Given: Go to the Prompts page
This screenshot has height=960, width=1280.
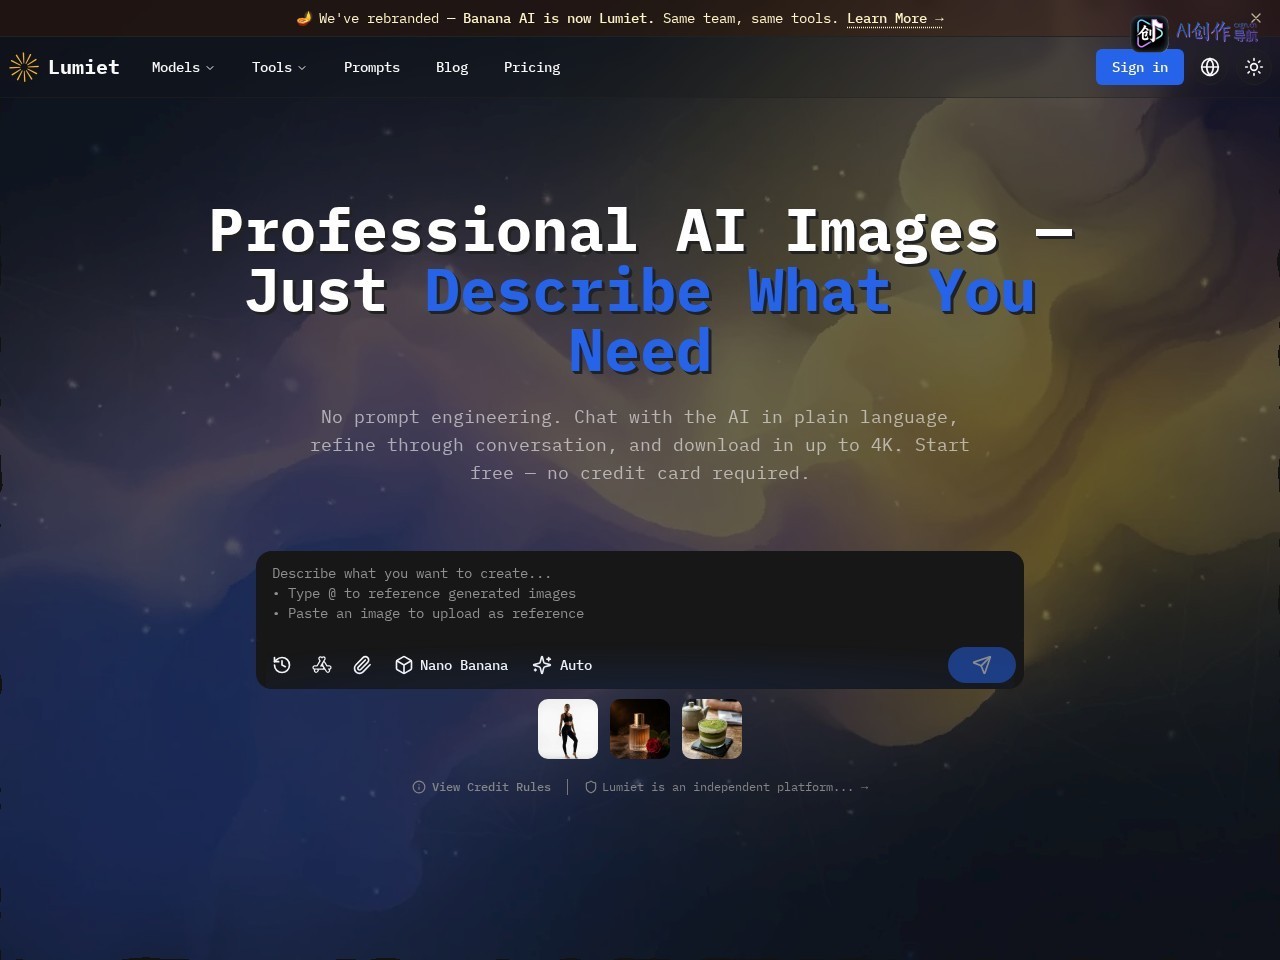Looking at the screenshot, I should (372, 67).
